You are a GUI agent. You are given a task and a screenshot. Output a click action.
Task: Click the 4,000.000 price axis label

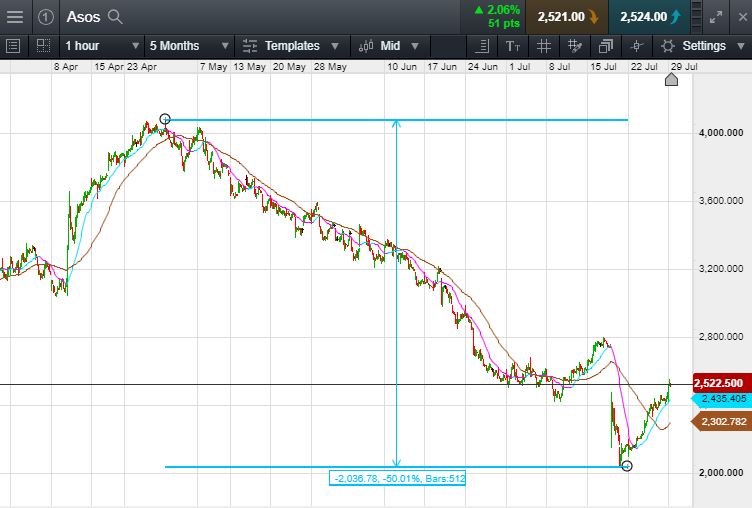pyautogui.click(x=721, y=132)
